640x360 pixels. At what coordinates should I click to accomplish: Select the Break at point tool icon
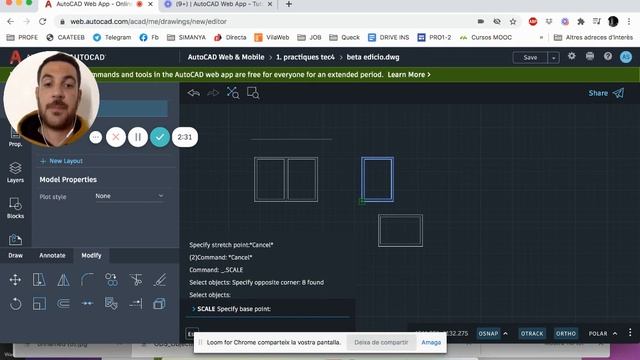pos(87,304)
